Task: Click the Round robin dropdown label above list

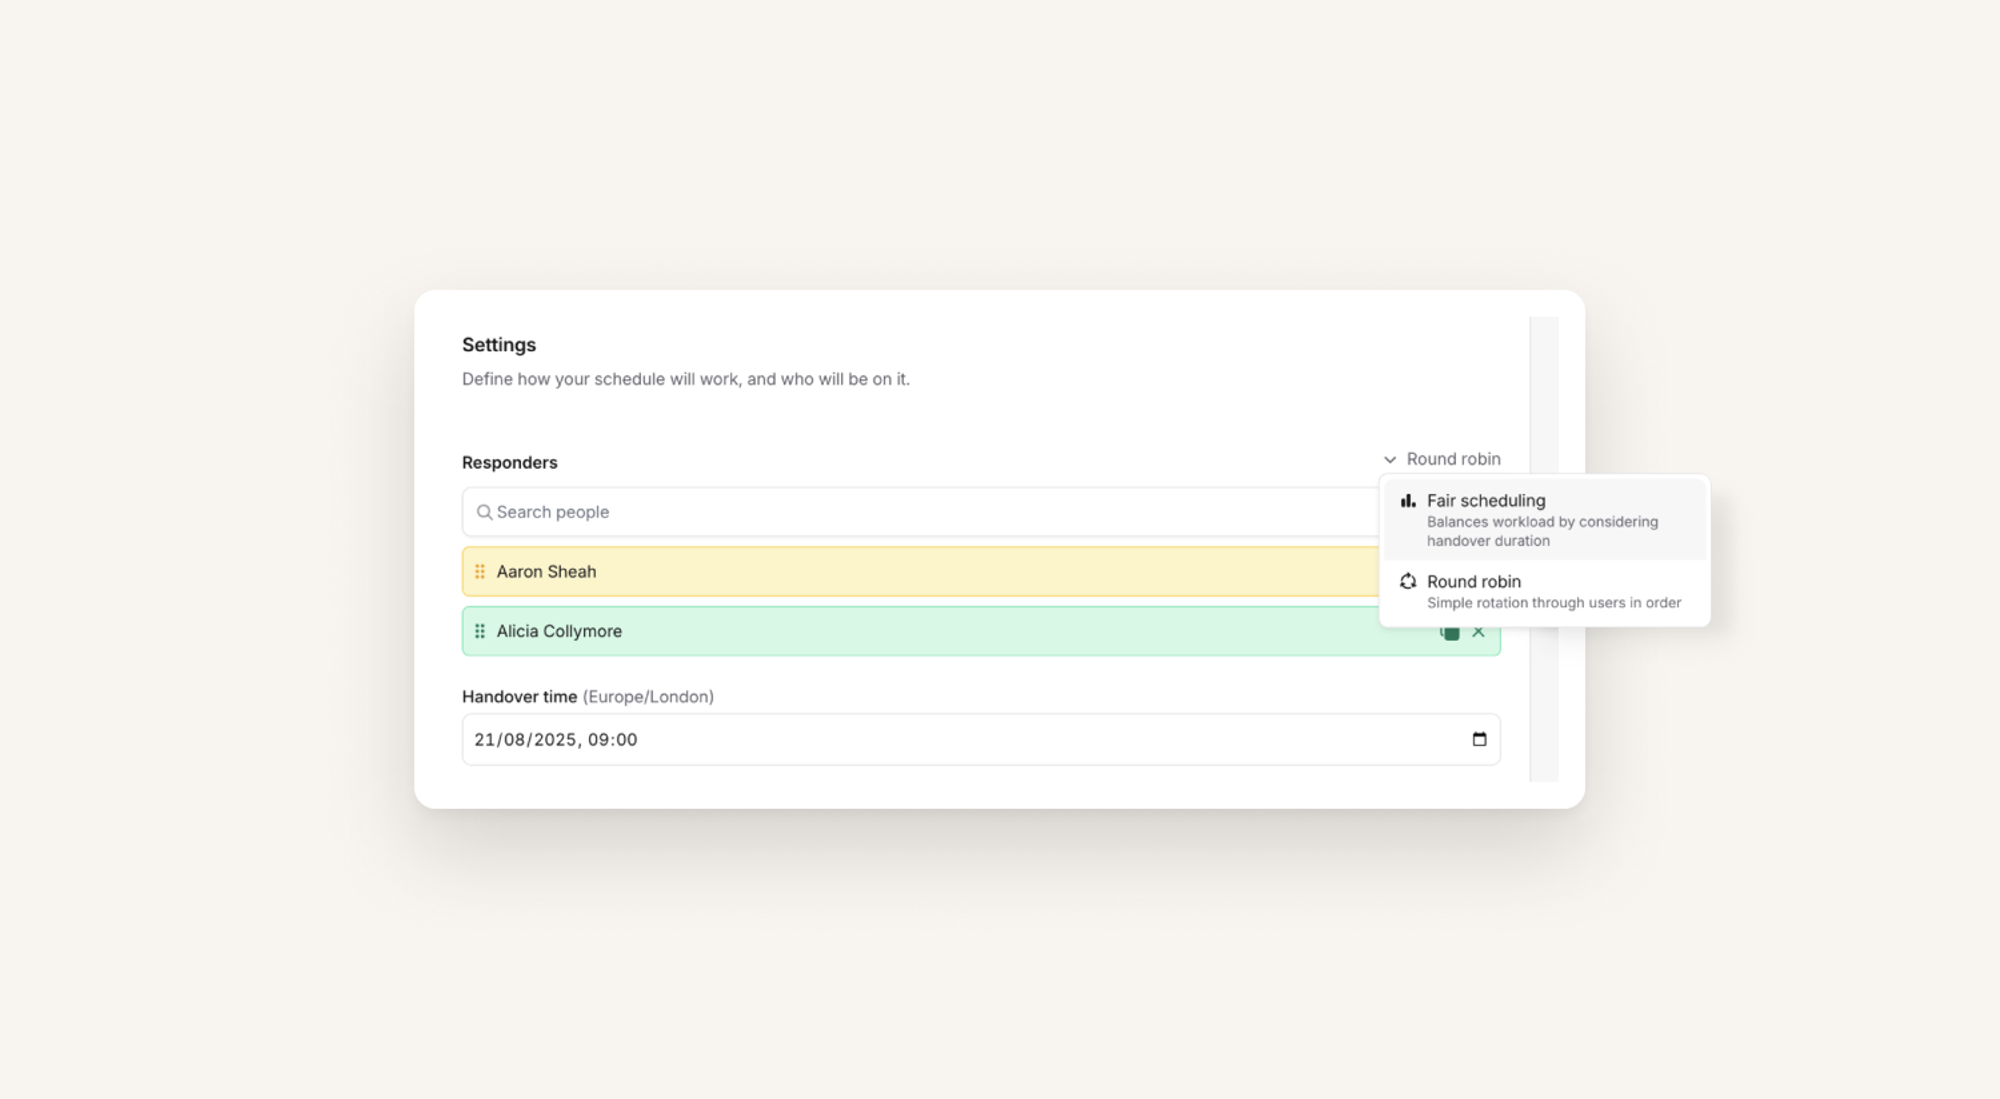Action: point(1453,459)
